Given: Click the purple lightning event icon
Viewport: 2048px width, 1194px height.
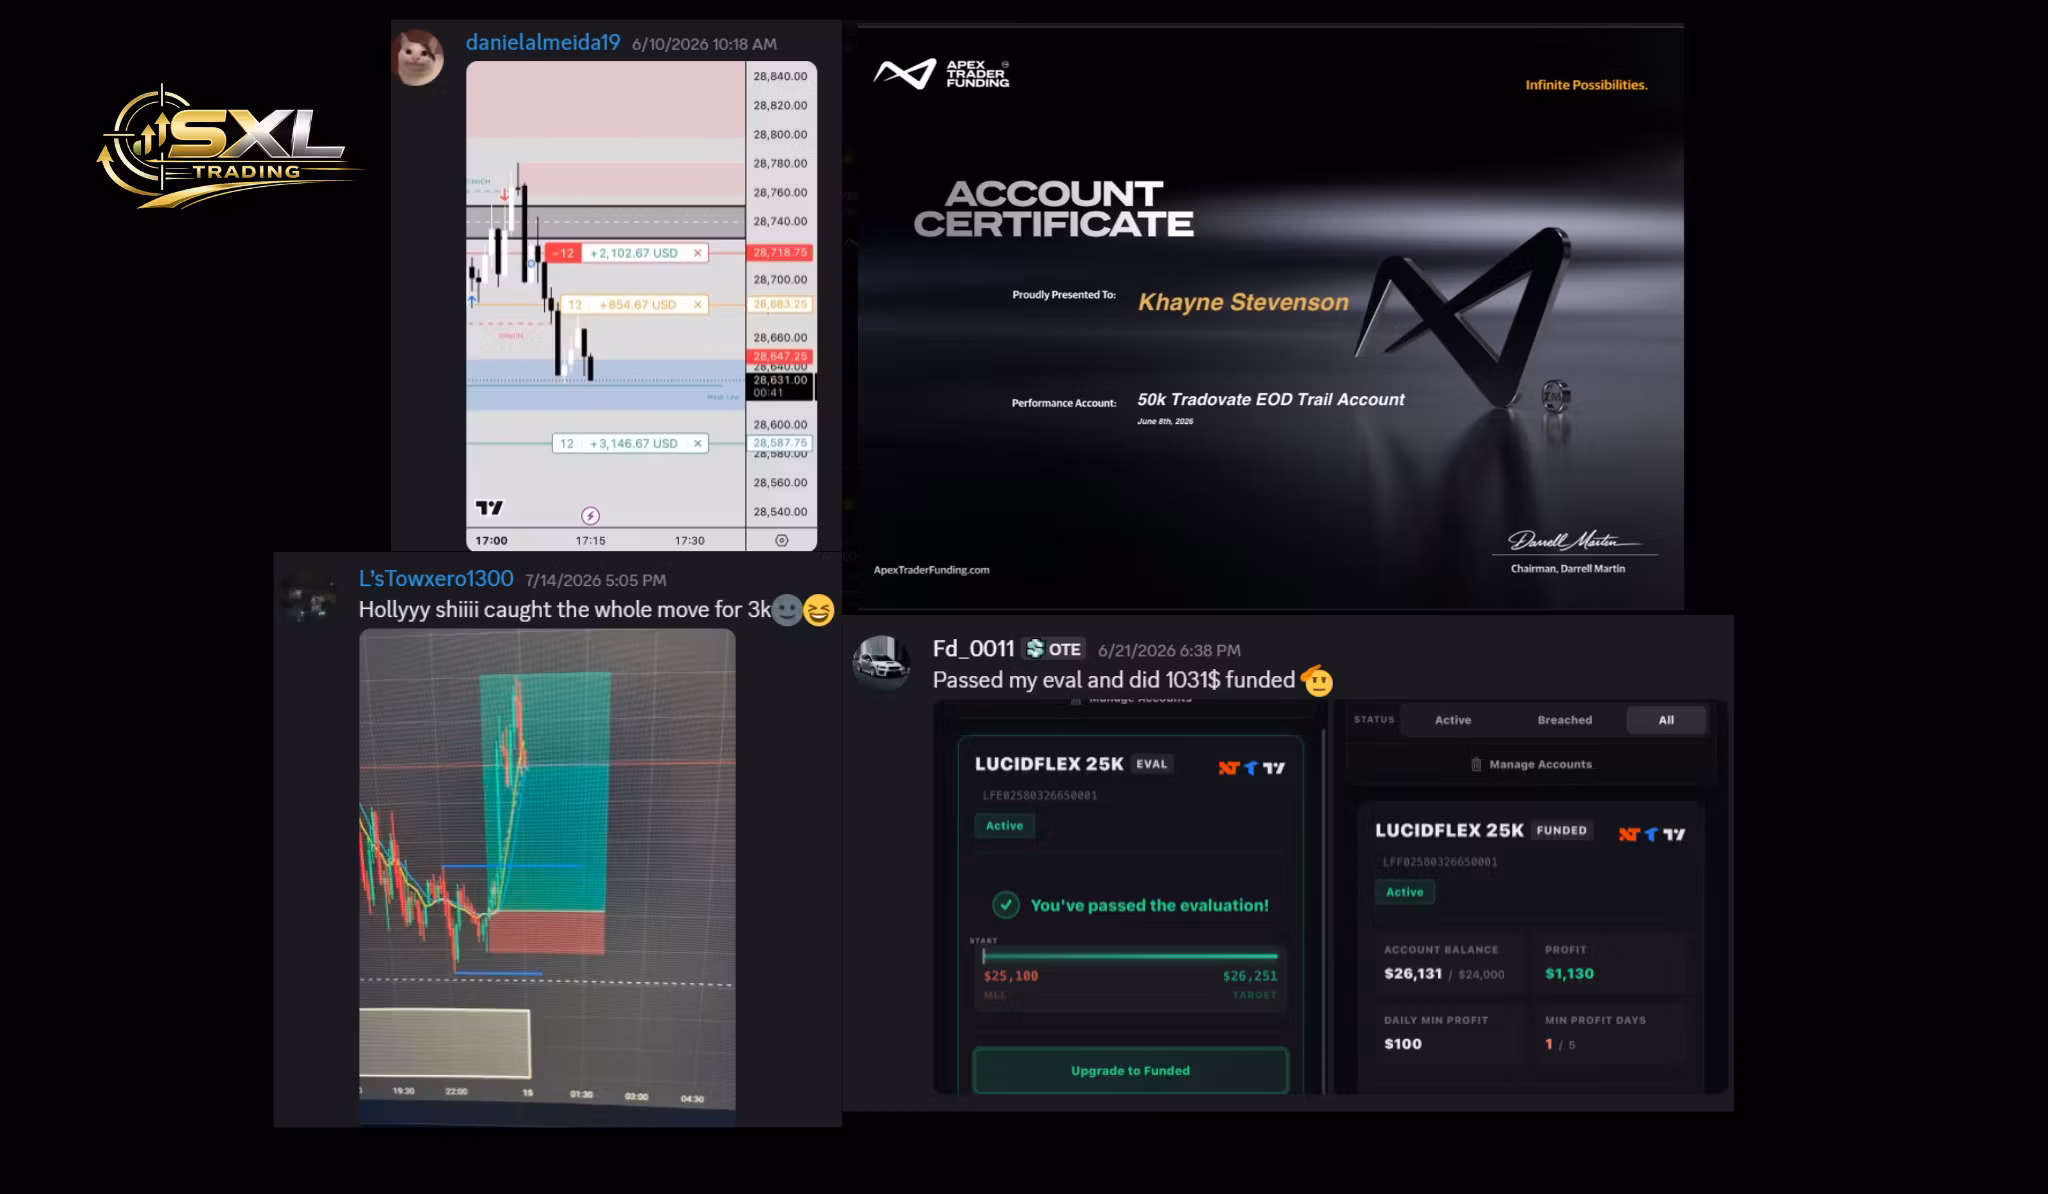Looking at the screenshot, I should pos(591,516).
